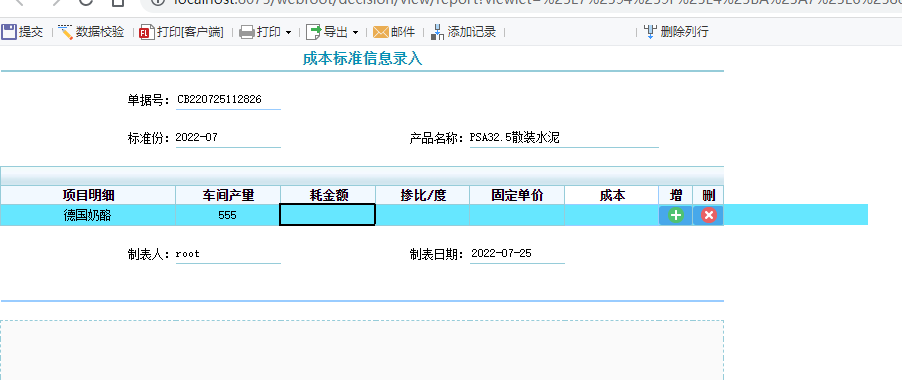This screenshot has width=902, height=380.
Task: Click the 555 车间产量 cell
Action: click(x=228, y=215)
